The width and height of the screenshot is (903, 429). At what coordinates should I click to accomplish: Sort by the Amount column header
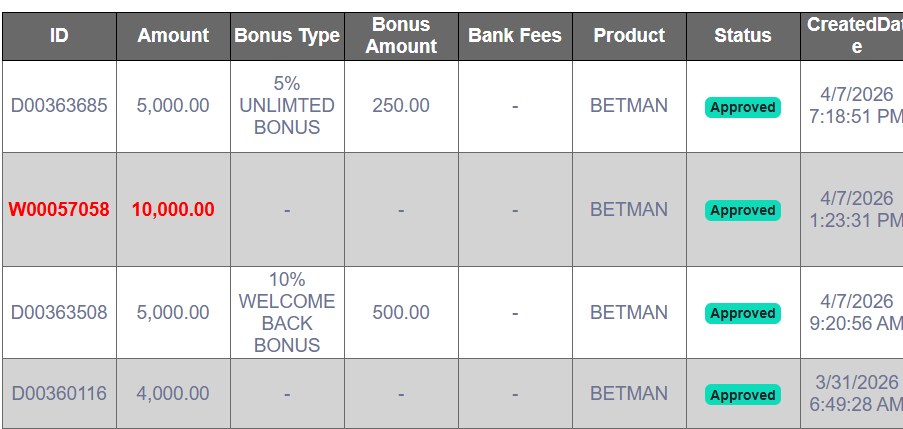173,36
